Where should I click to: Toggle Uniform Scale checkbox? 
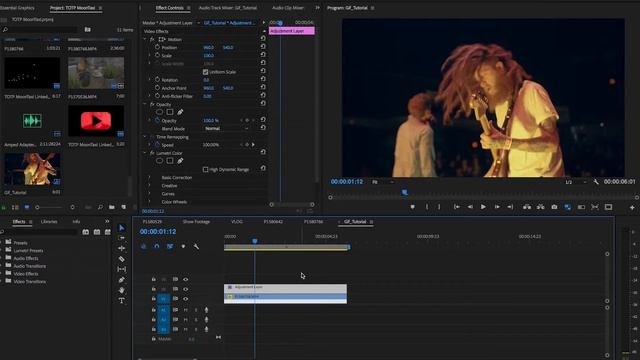click(205, 72)
